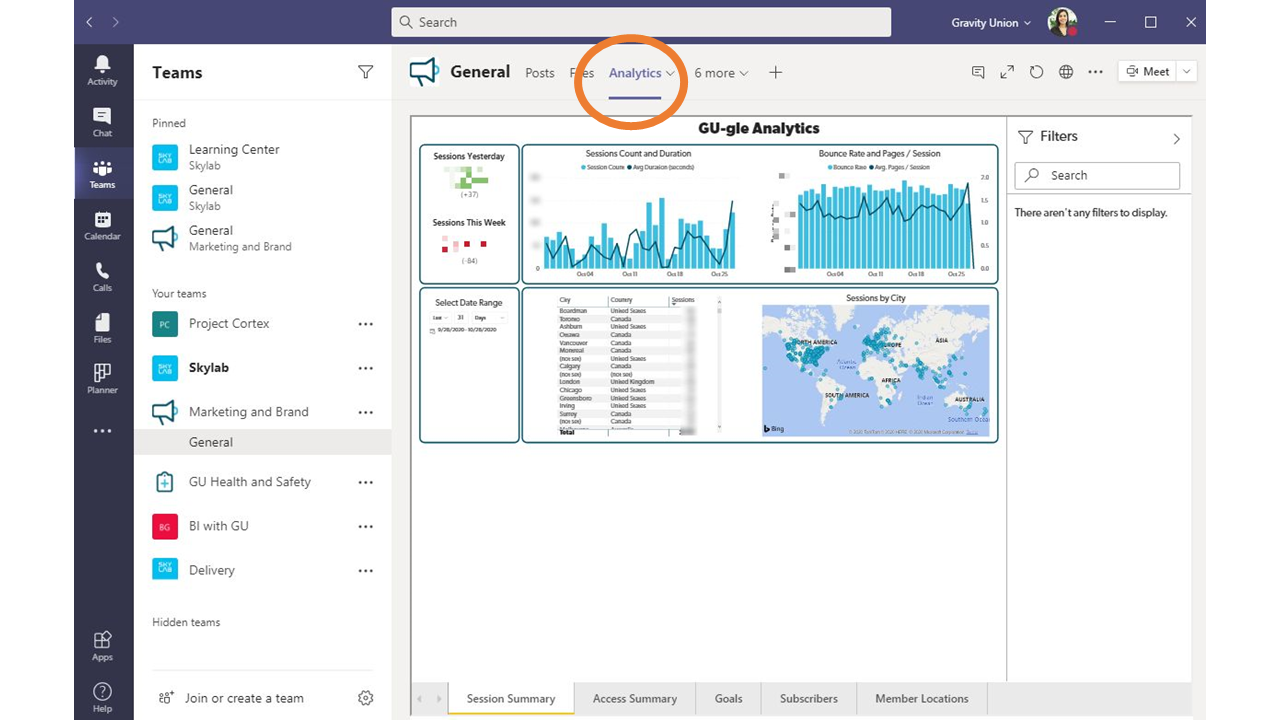
Task: Reload the tab with the refresh icon
Action: coord(1036,72)
